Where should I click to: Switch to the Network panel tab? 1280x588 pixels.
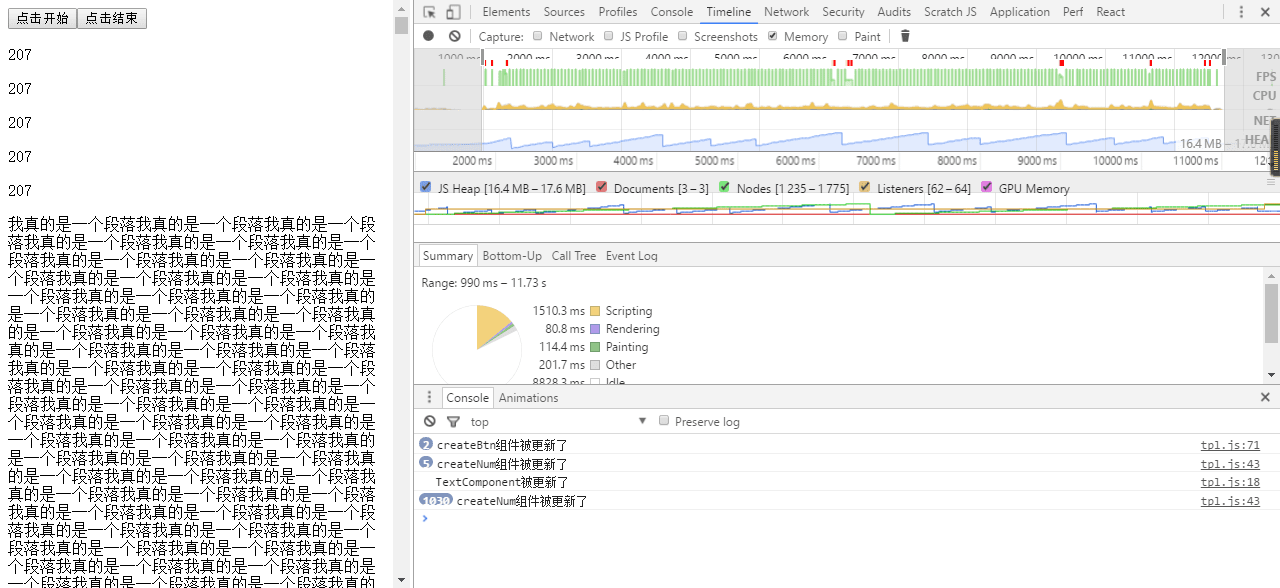coord(786,11)
